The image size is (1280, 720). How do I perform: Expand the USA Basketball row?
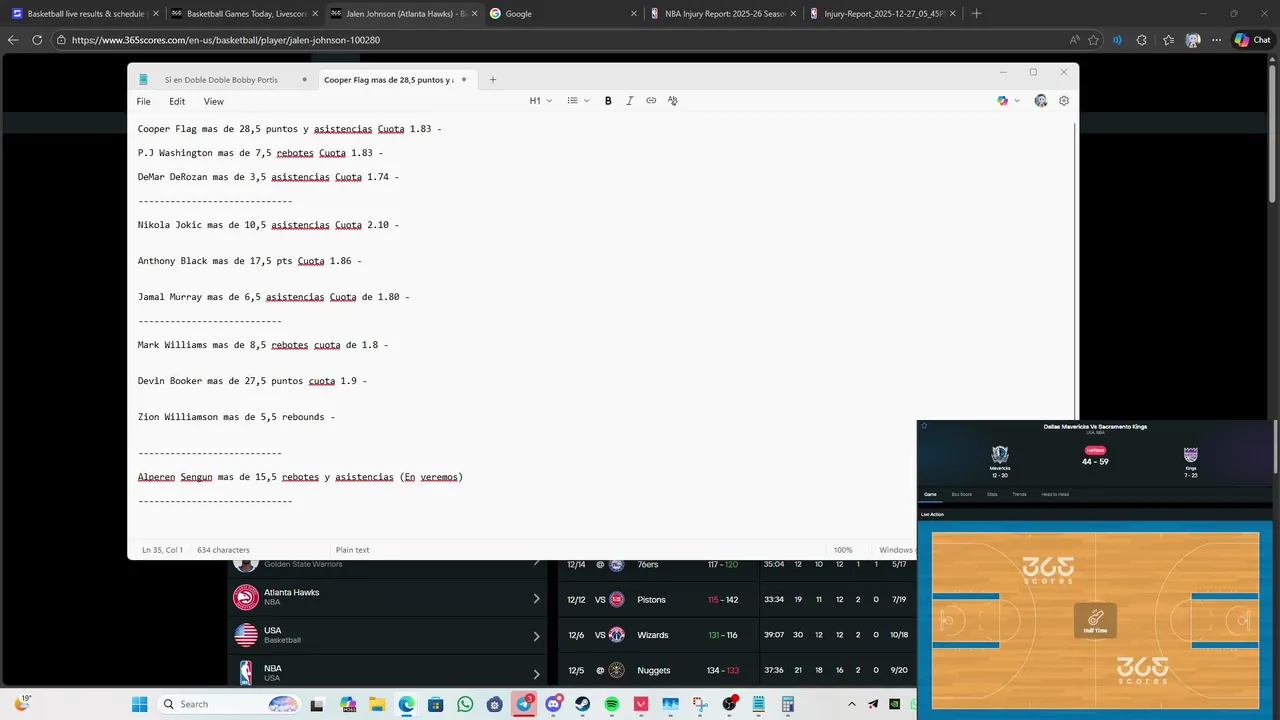click(388, 635)
